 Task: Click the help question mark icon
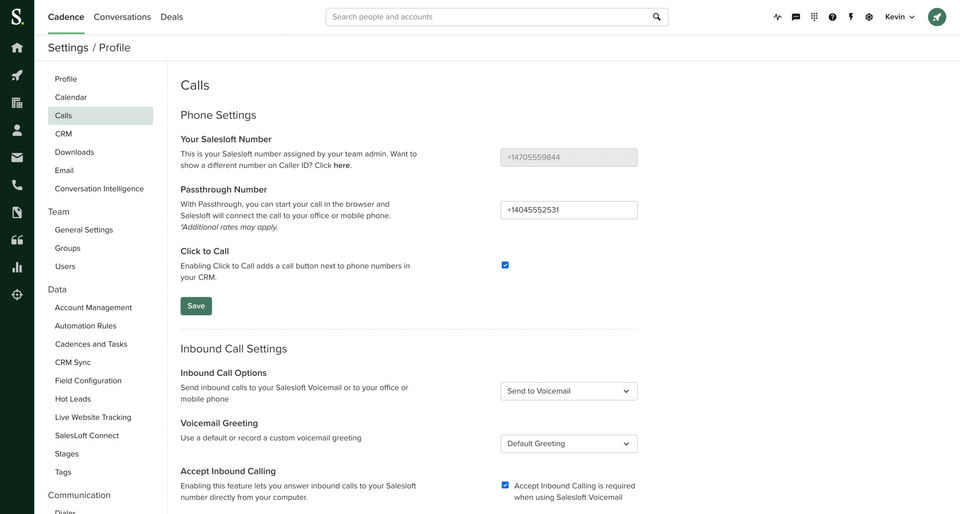832,17
